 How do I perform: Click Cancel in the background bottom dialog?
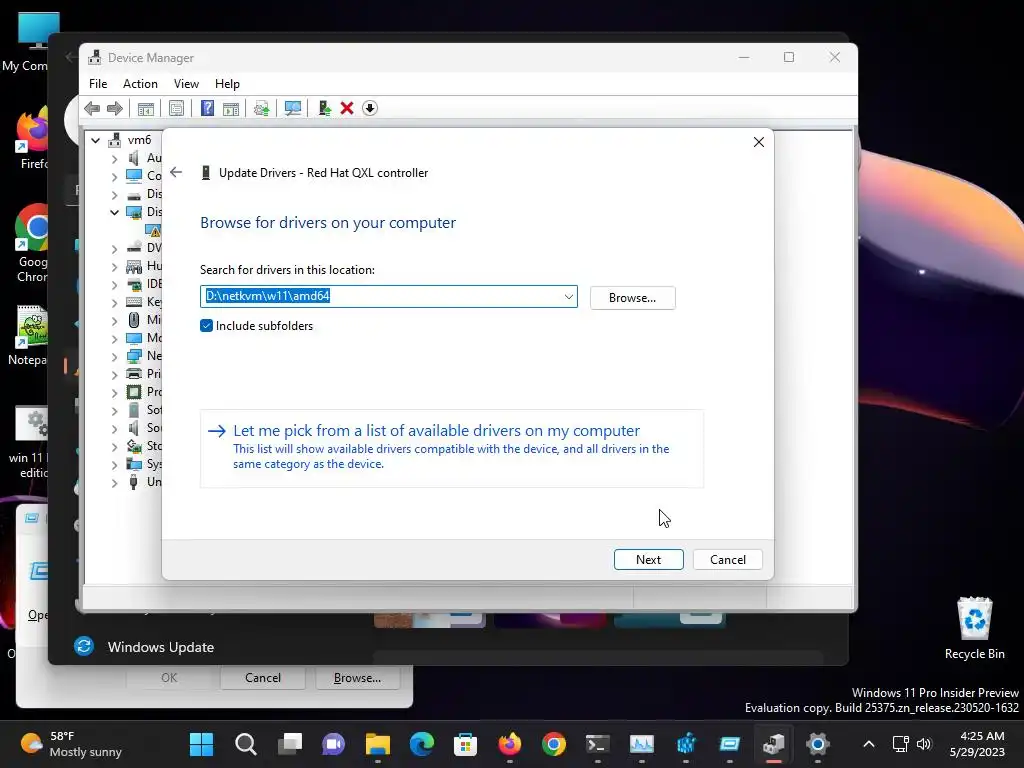click(x=263, y=678)
